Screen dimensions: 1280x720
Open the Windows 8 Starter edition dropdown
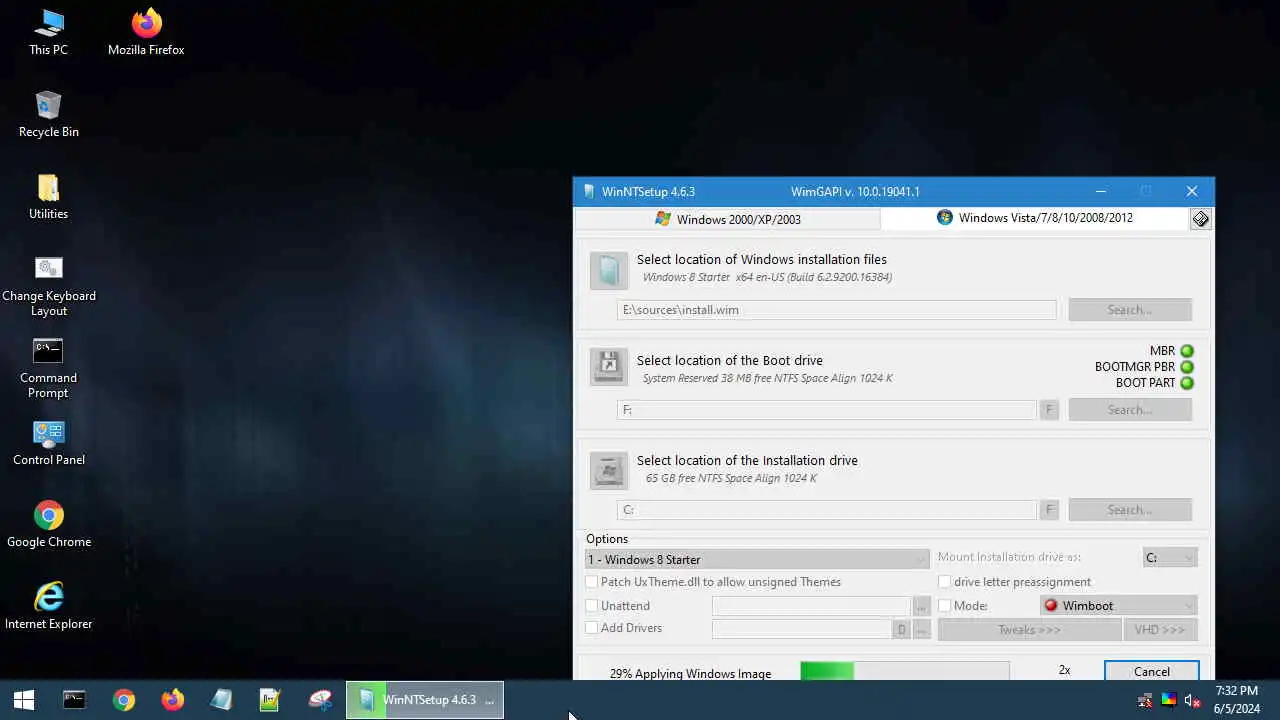[757, 559]
